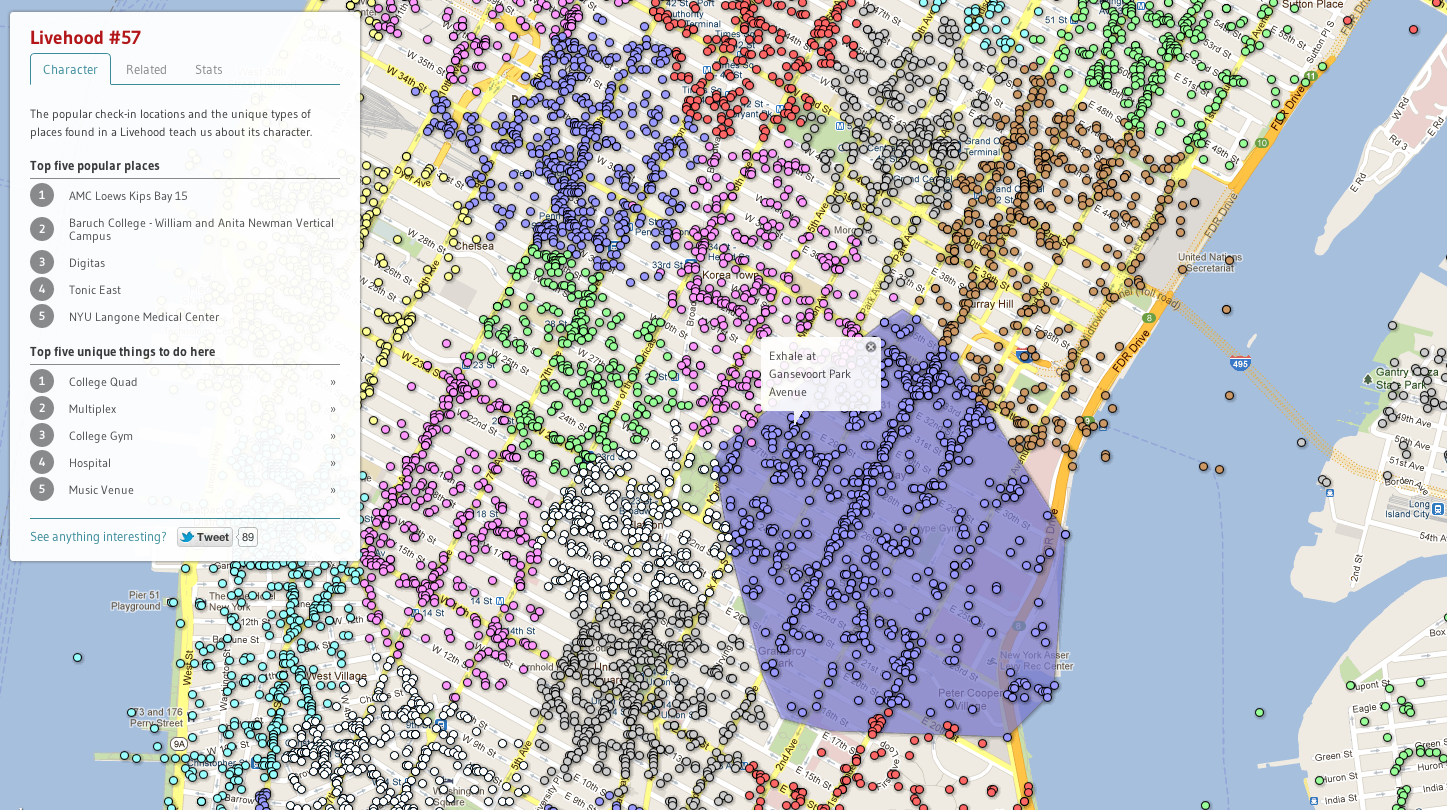Click the Twitter bird Tweet button
Viewport: 1447px width, 810px height.
point(204,537)
